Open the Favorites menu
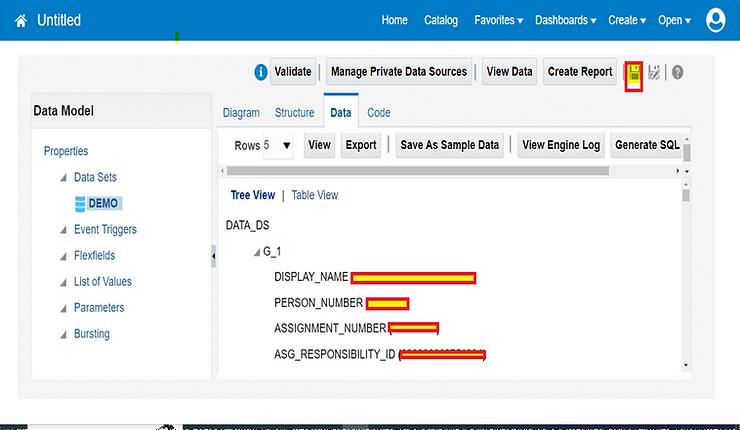The image size is (740, 430). tap(498, 20)
